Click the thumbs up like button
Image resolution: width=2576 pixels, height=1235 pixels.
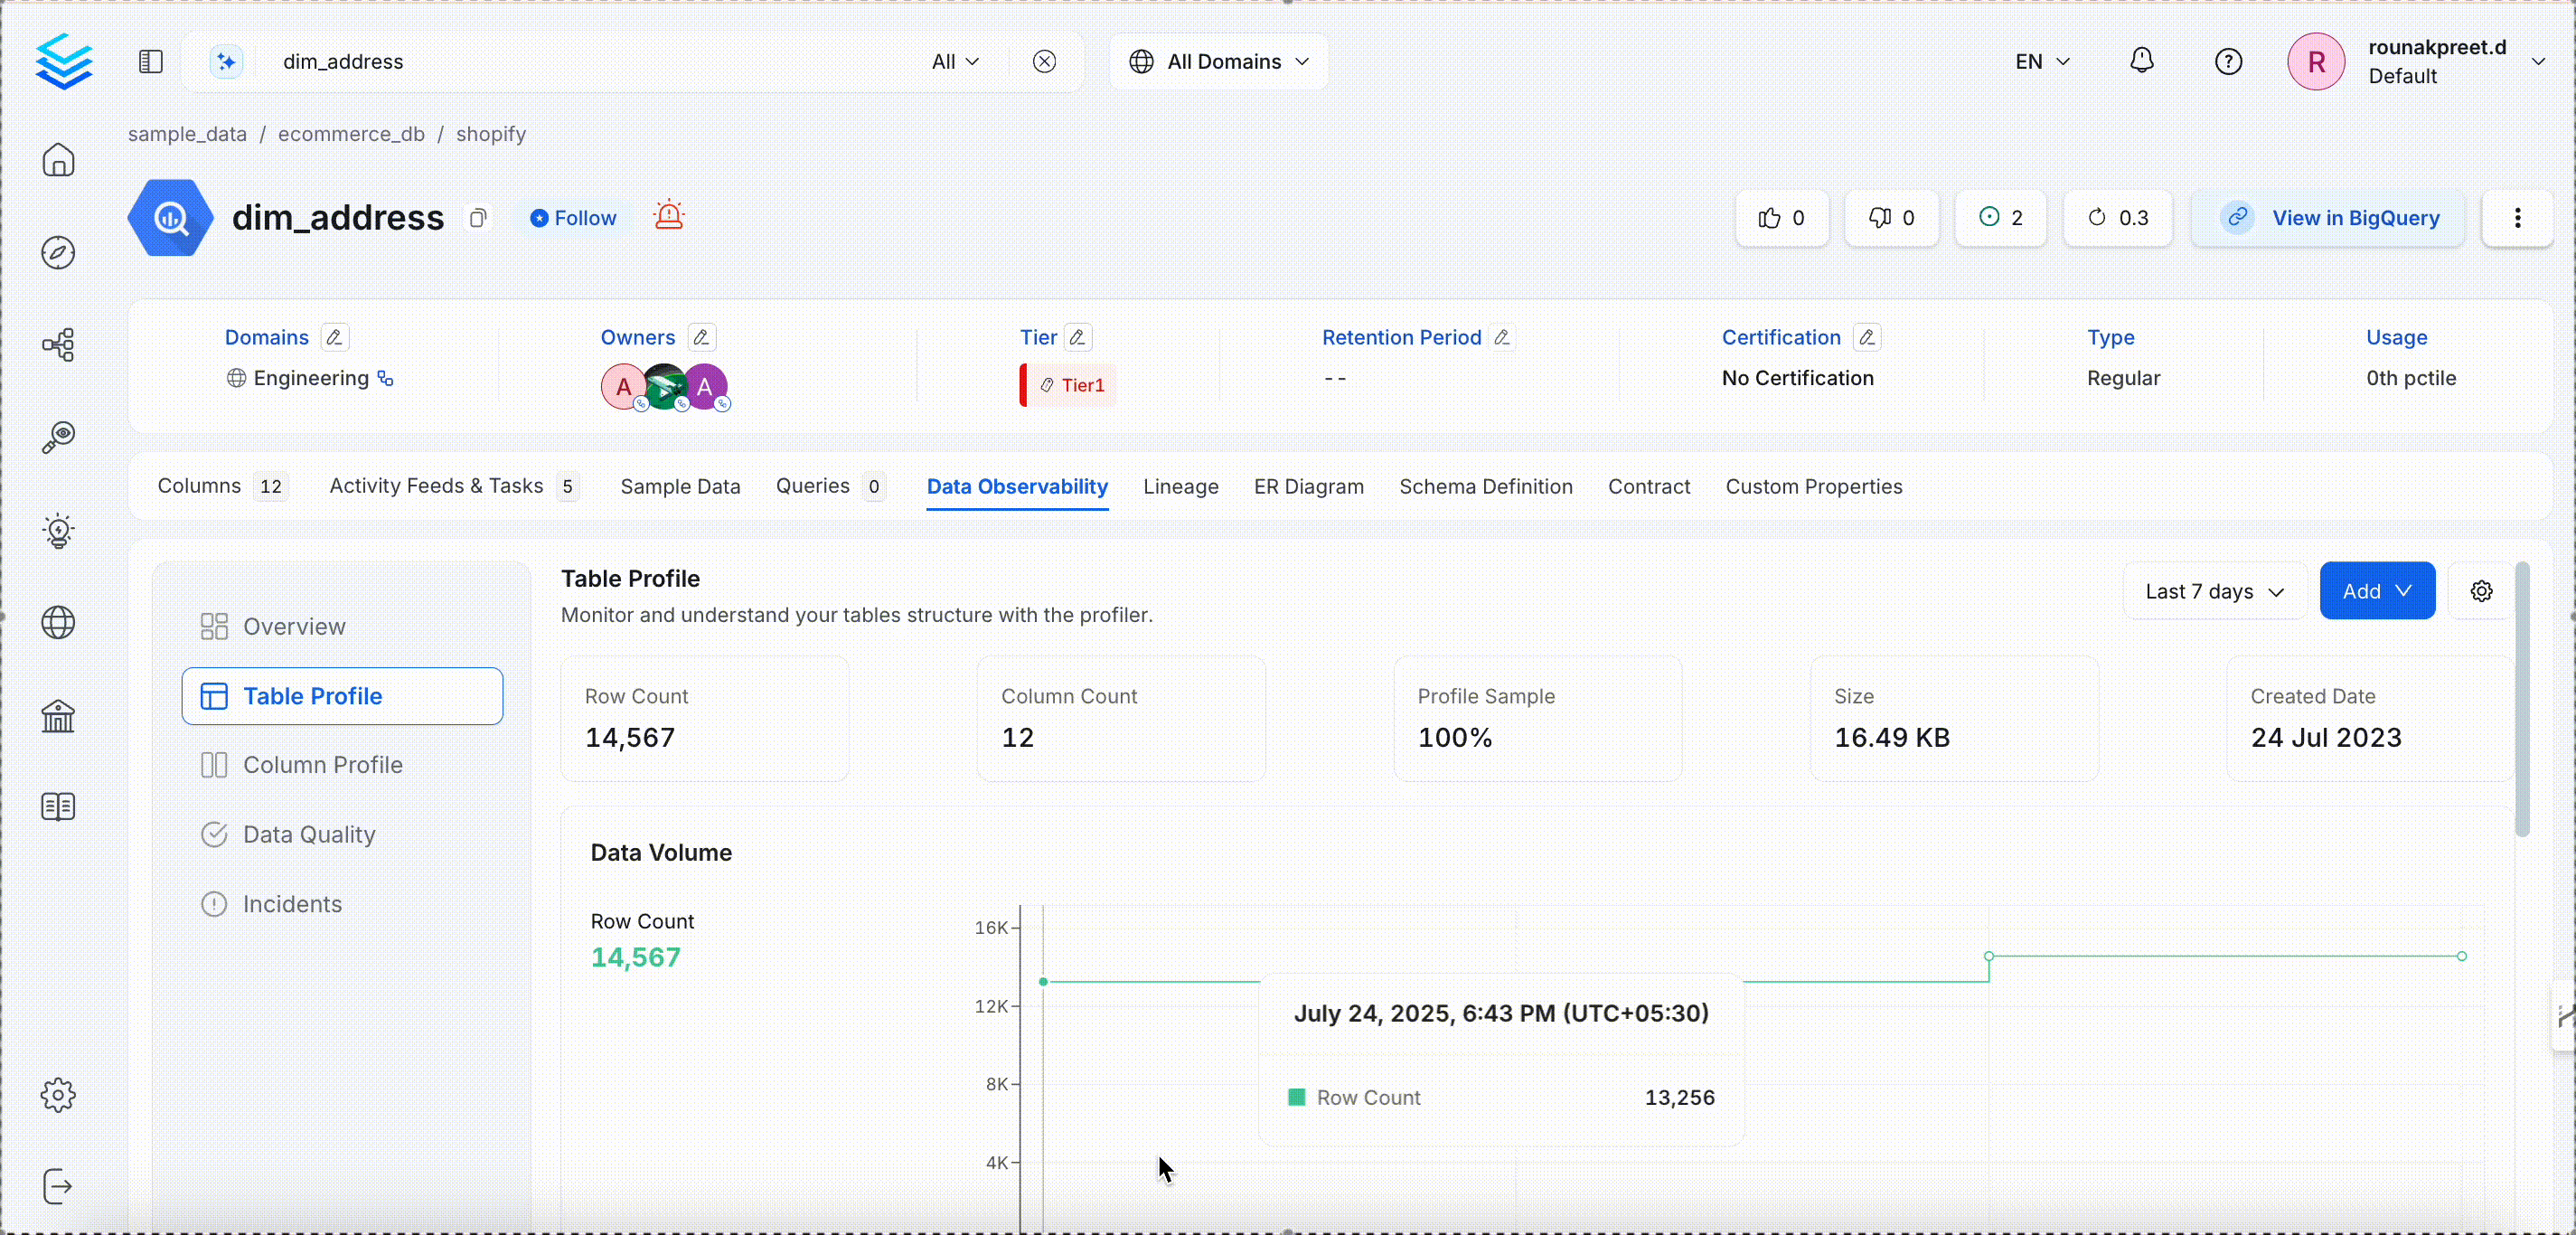(x=1782, y=218)
